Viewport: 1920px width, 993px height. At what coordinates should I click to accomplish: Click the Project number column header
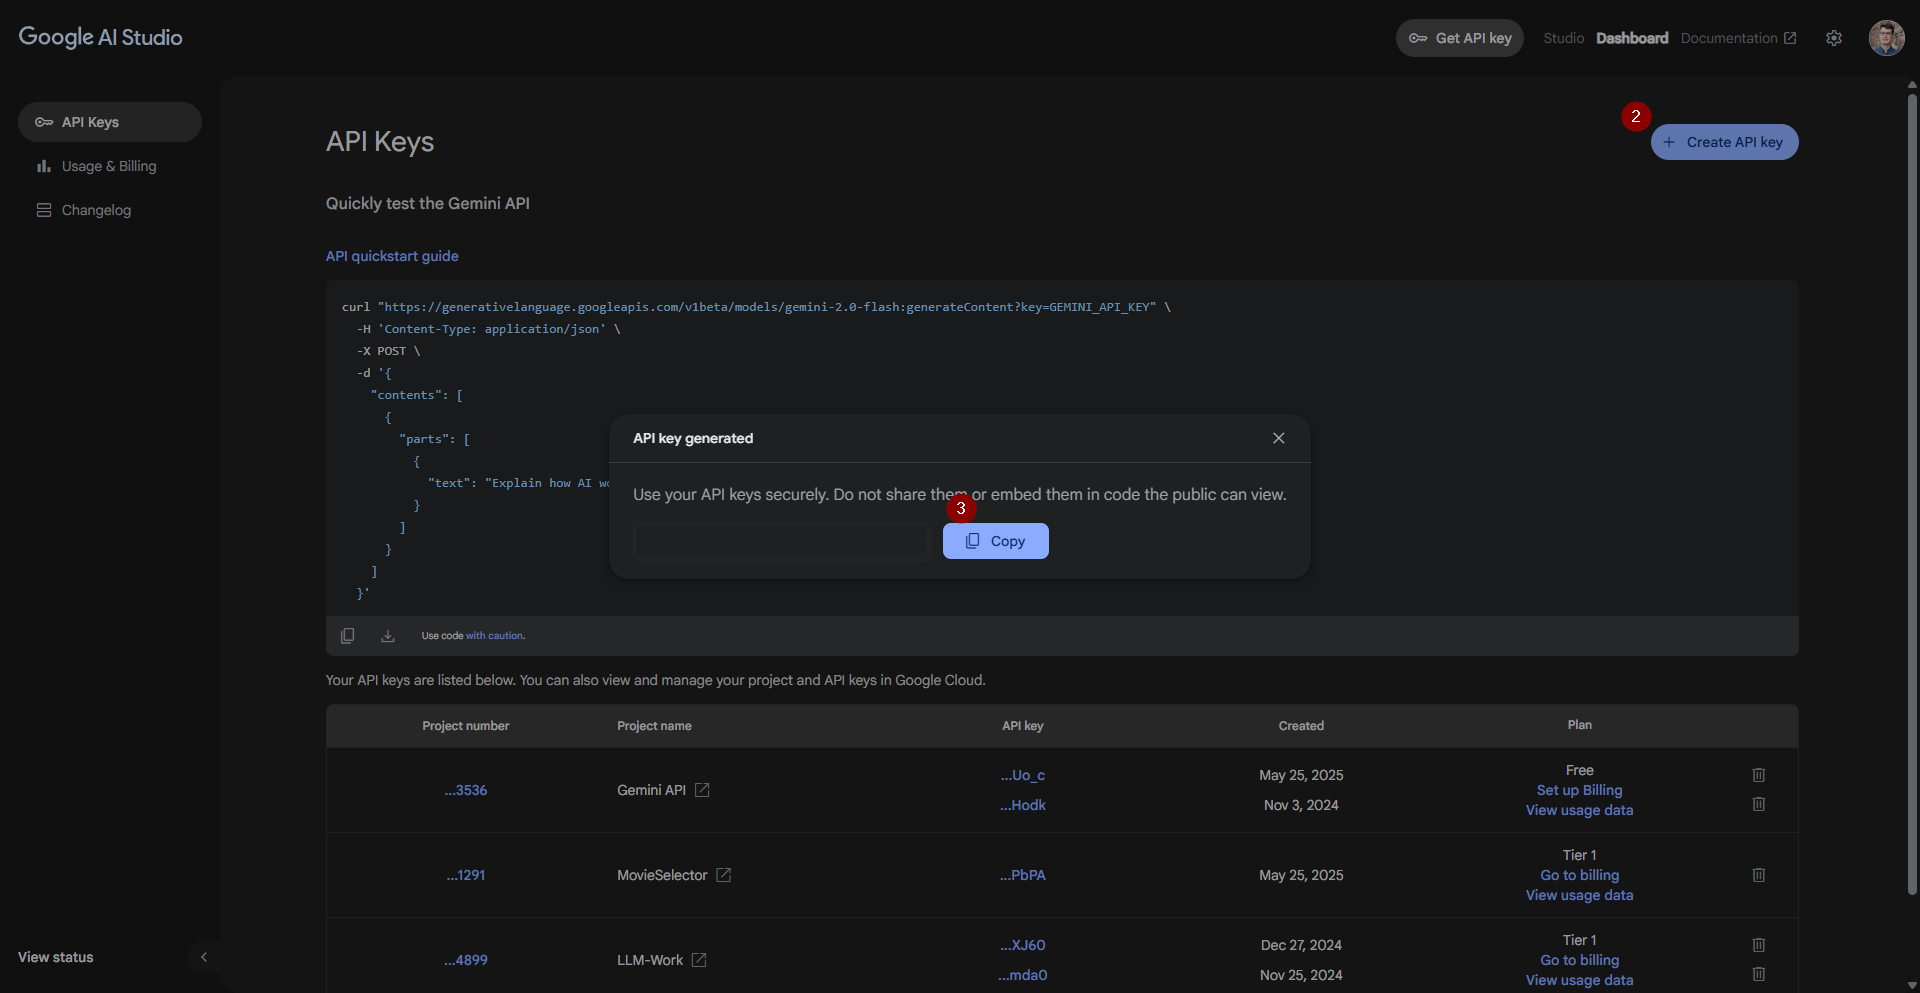(466, 726)
